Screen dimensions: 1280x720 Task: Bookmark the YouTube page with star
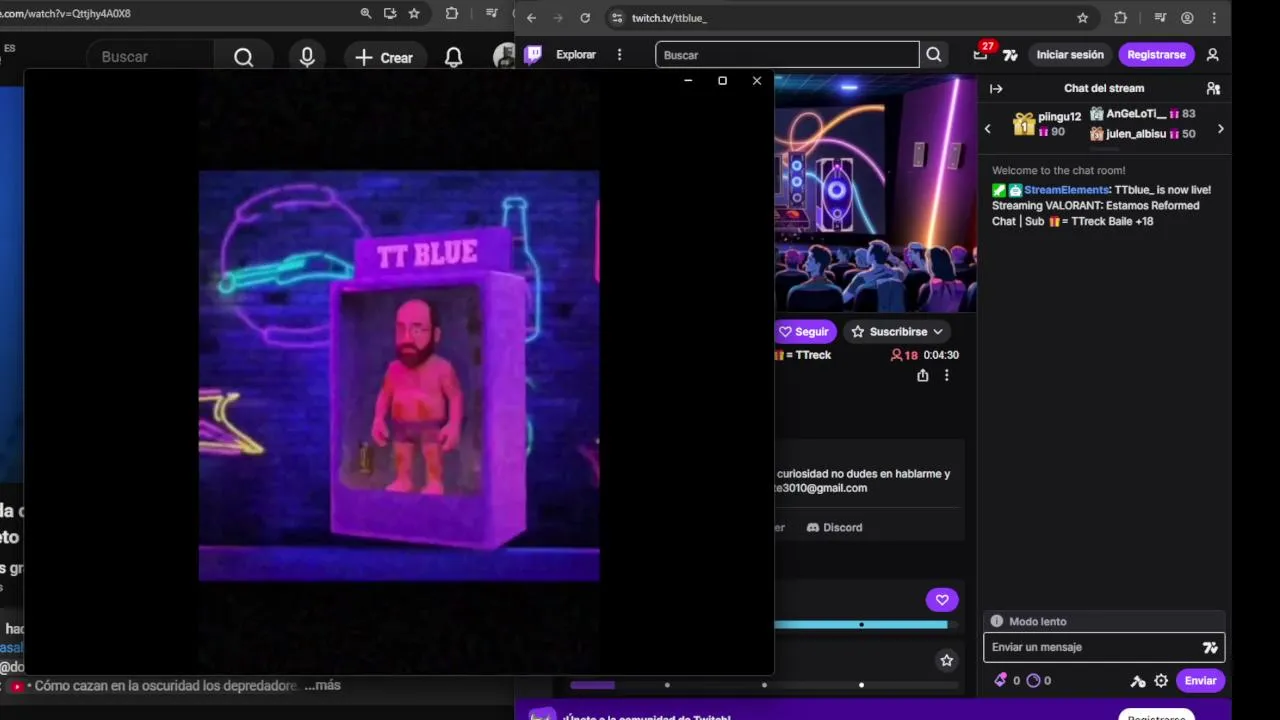pos(414,13)
